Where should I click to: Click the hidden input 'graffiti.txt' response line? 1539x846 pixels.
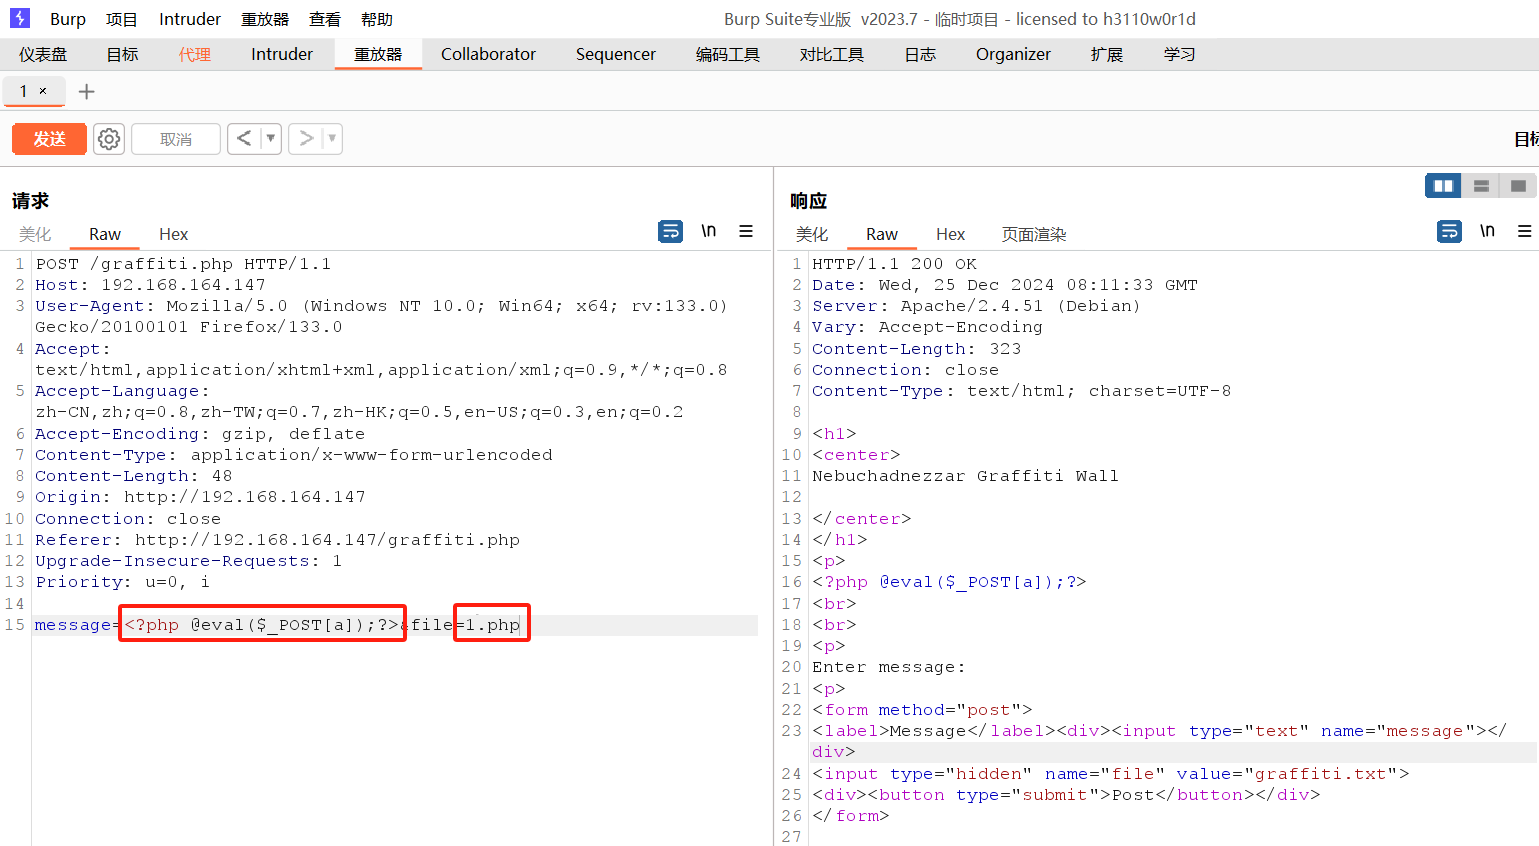pos(1110,774)
